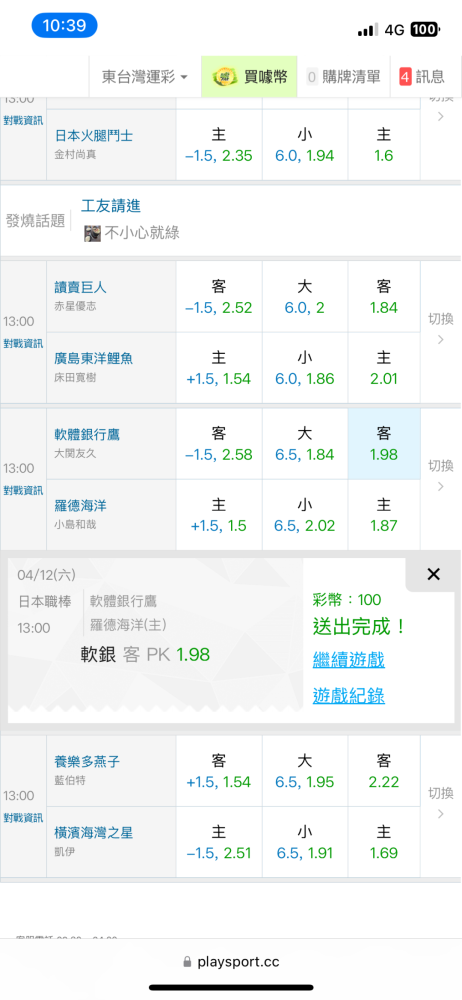Select 讀賣巨人 客 1.84 moneyline

[x=384, y=297]
